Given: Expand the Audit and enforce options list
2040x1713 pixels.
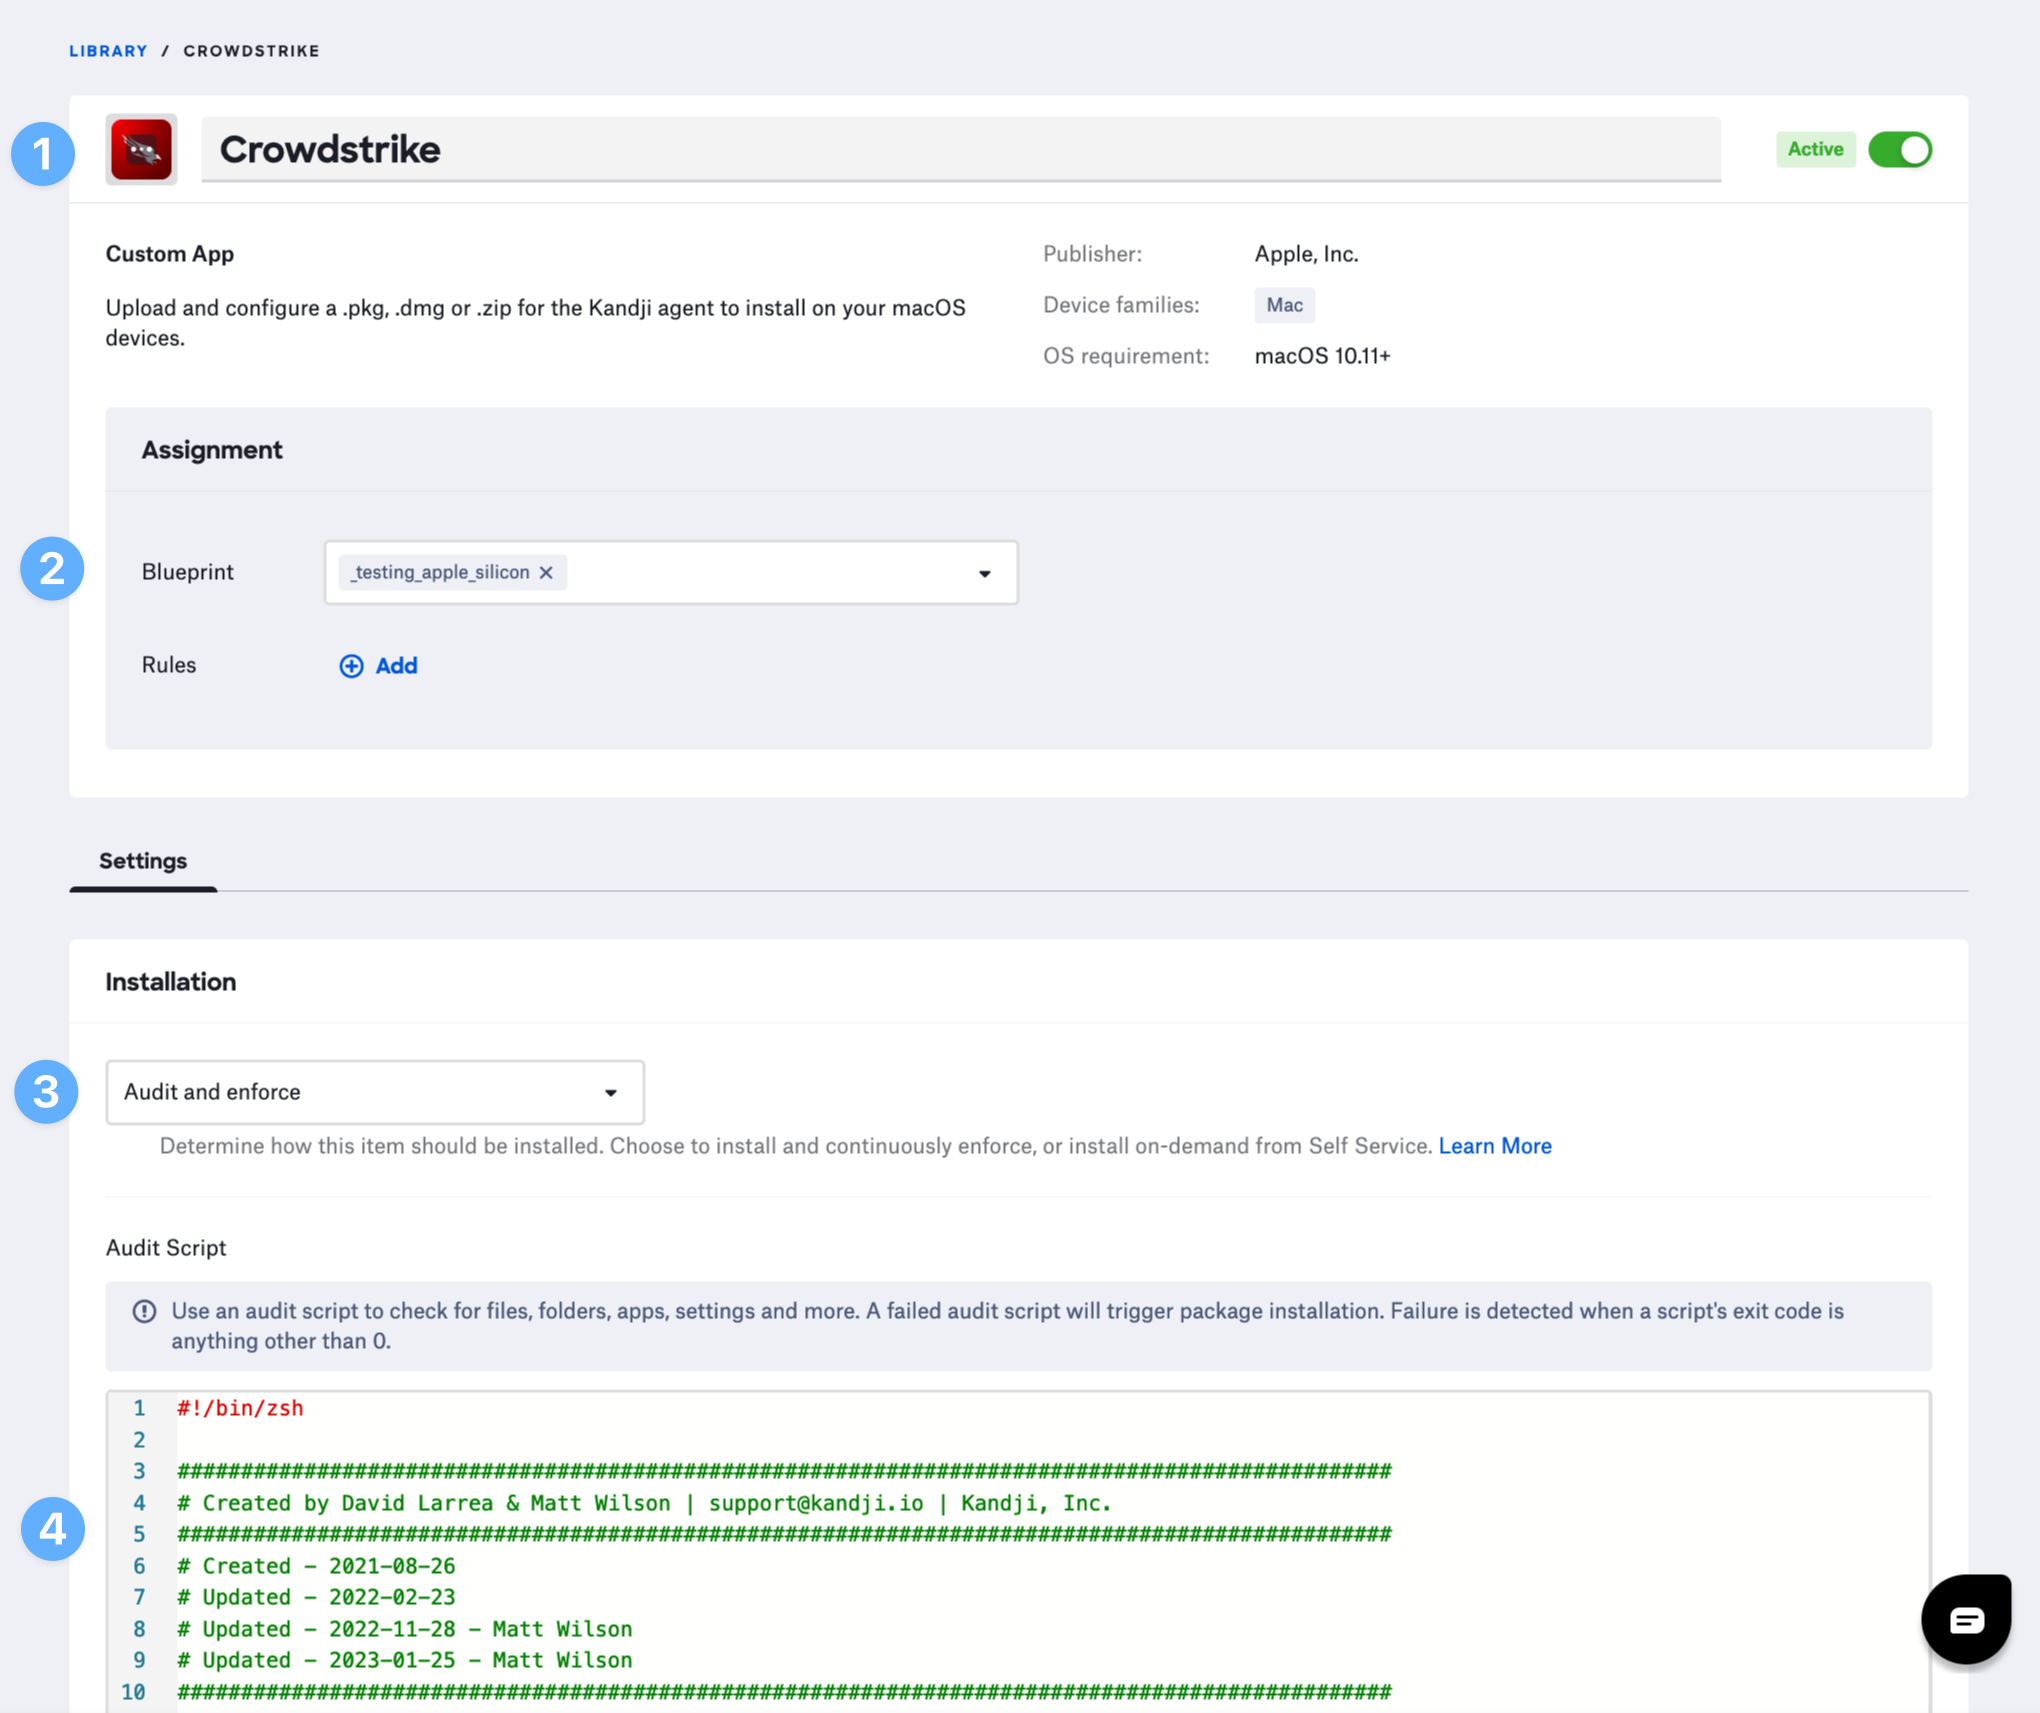Looking at the screenshot, I should [x=610, y=1092].
